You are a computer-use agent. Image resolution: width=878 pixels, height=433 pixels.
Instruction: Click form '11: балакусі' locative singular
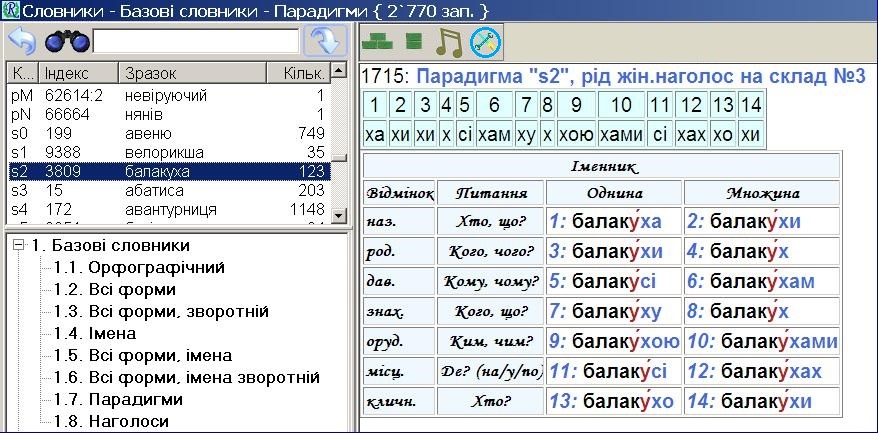pos(614,371)
